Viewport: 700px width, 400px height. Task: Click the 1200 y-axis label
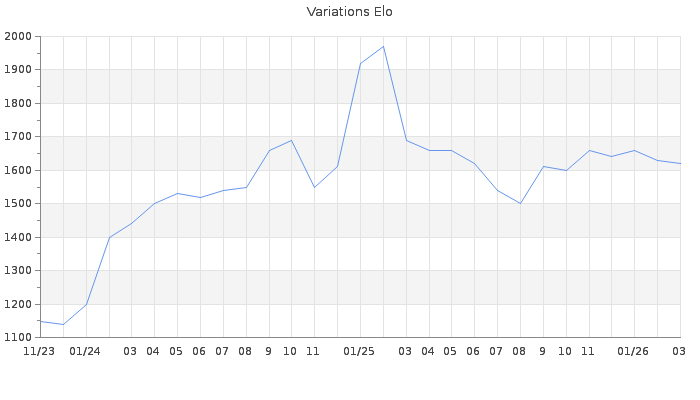pos(19,305)
